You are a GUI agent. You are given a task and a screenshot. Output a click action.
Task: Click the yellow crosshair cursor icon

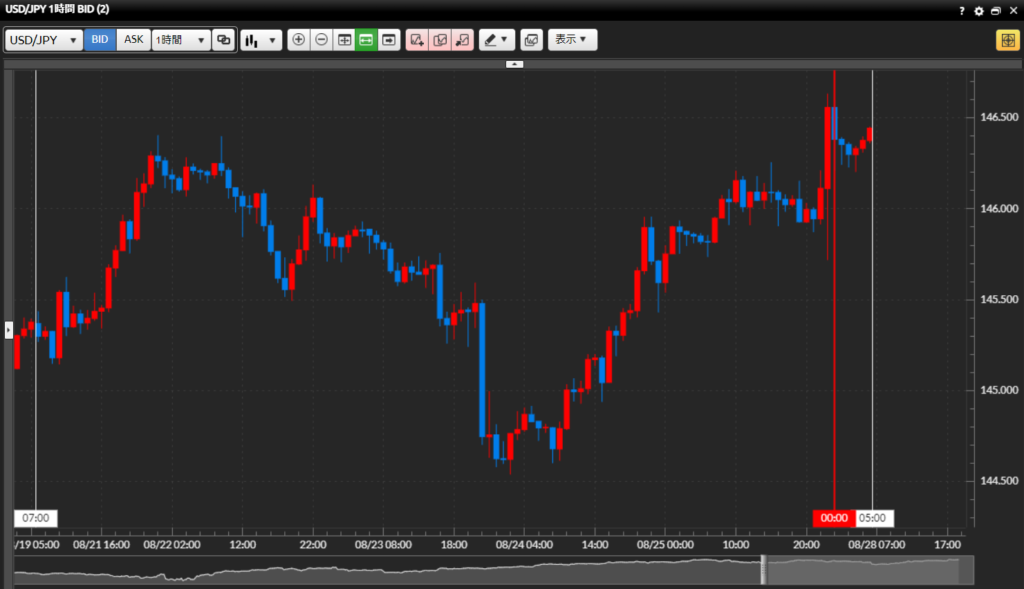click(x=1005, y=40)
